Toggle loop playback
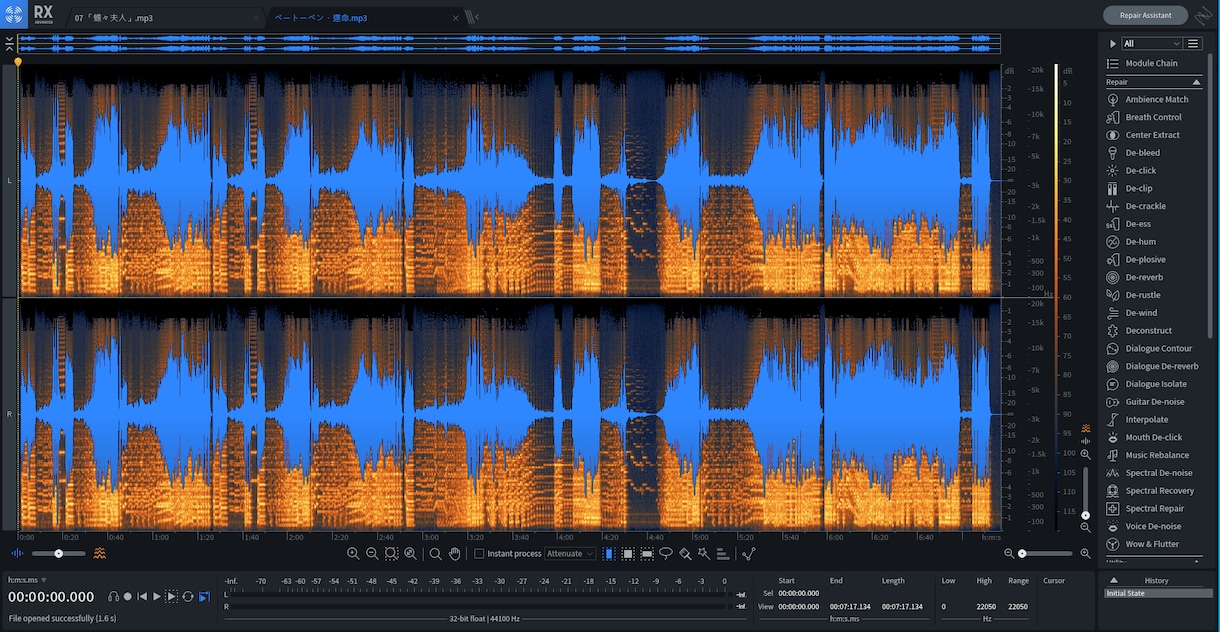 click(x=188, y=597)
